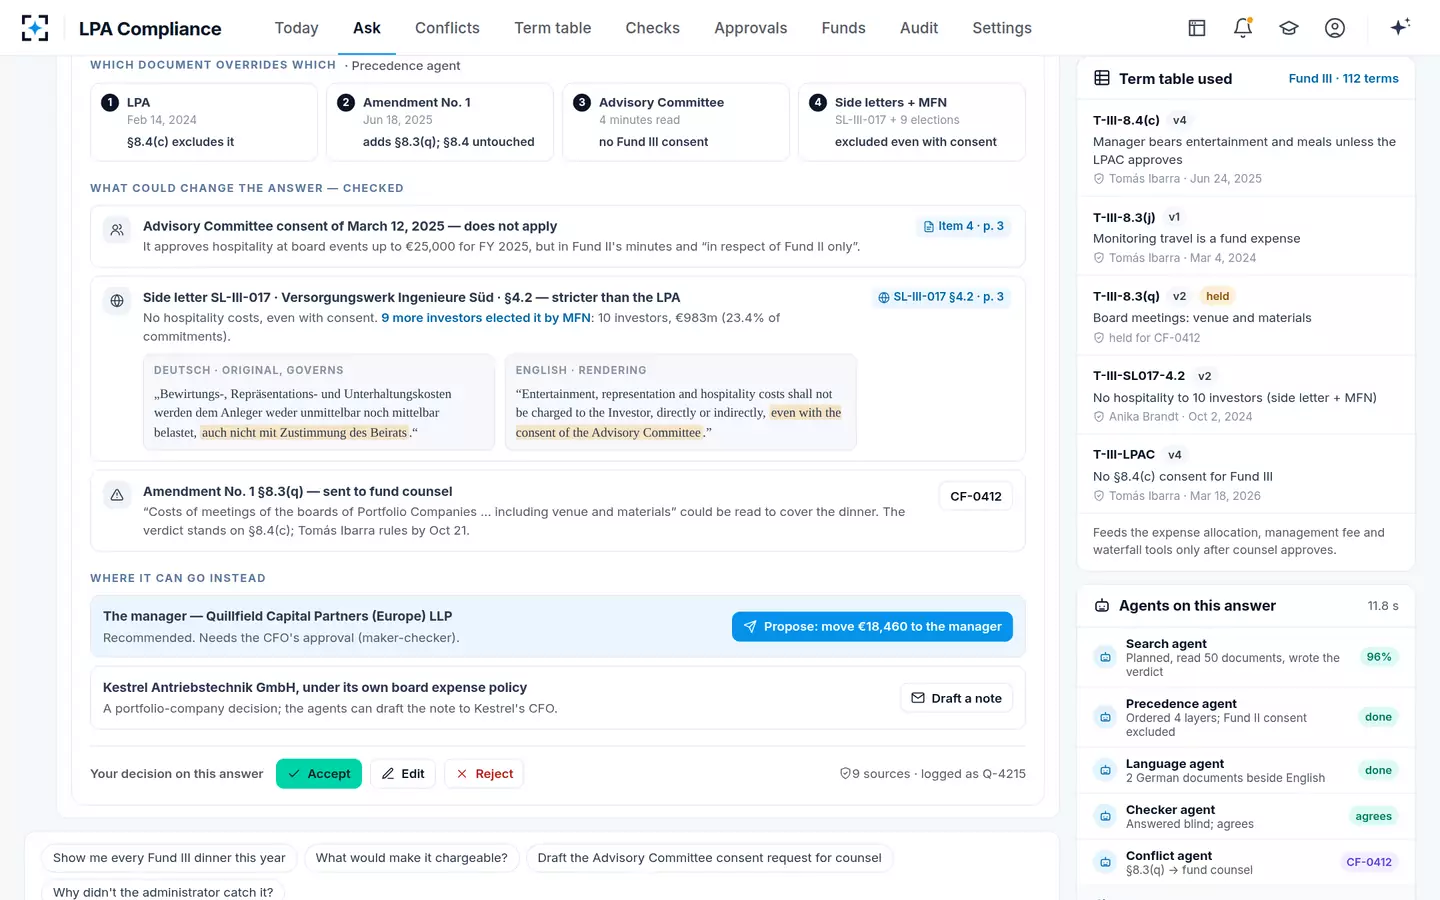The width and height of the screenshot is (1440, 900).
Task: Accept this answer
Action: 319,774
